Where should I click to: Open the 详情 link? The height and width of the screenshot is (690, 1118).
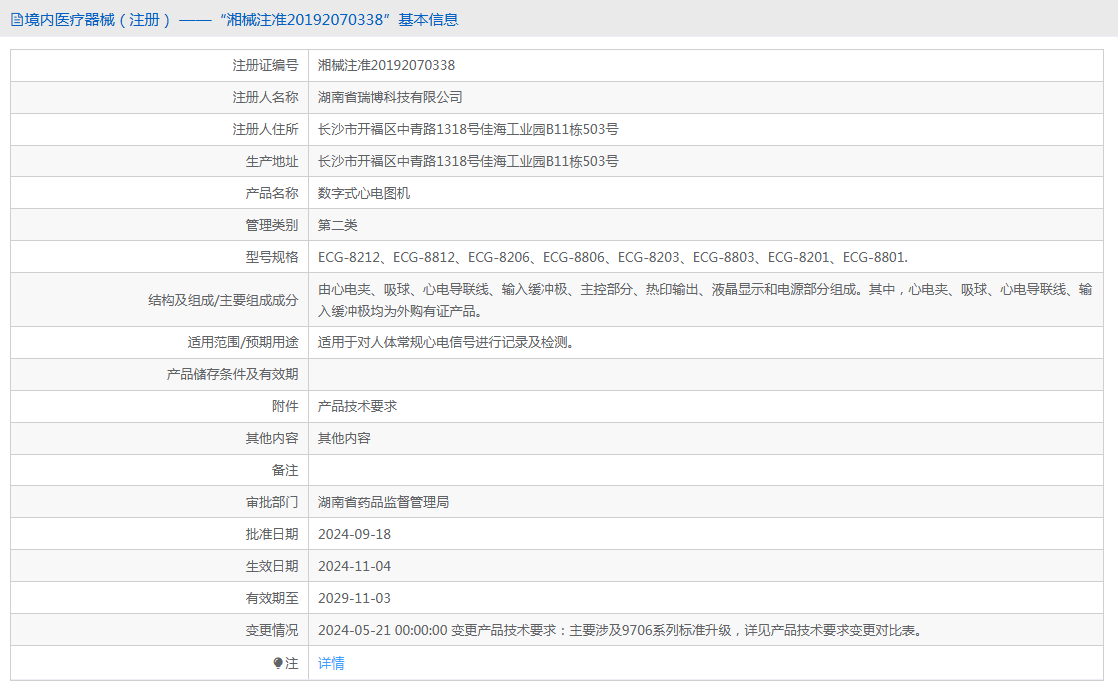pyautogui.click(x=331, y=664)
